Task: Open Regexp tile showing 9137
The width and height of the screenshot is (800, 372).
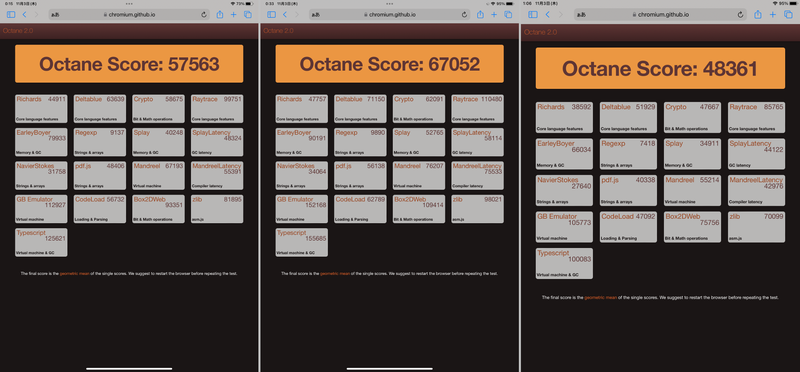Action: tap(99, 142)
